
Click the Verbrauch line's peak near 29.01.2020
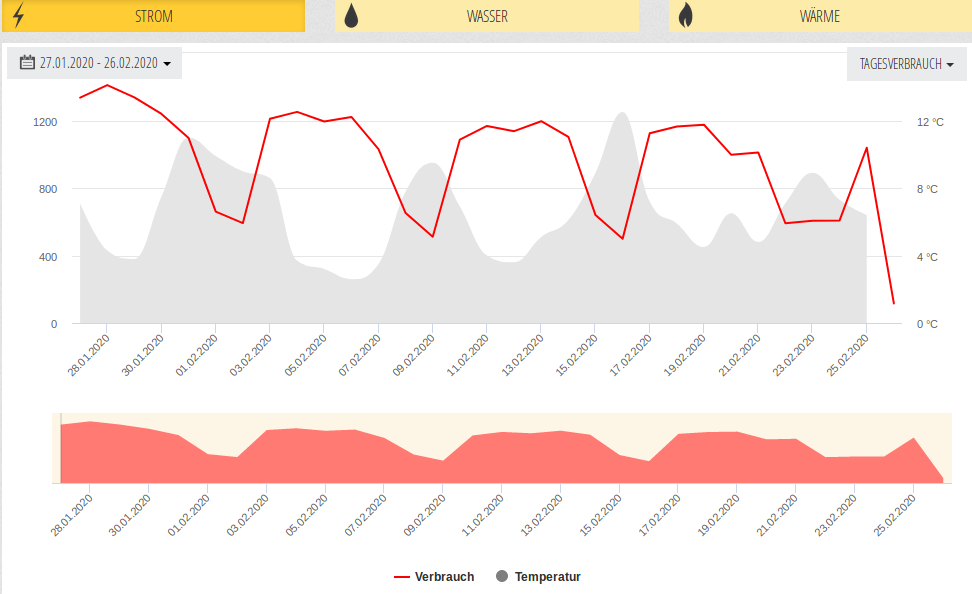pos(107,85)
